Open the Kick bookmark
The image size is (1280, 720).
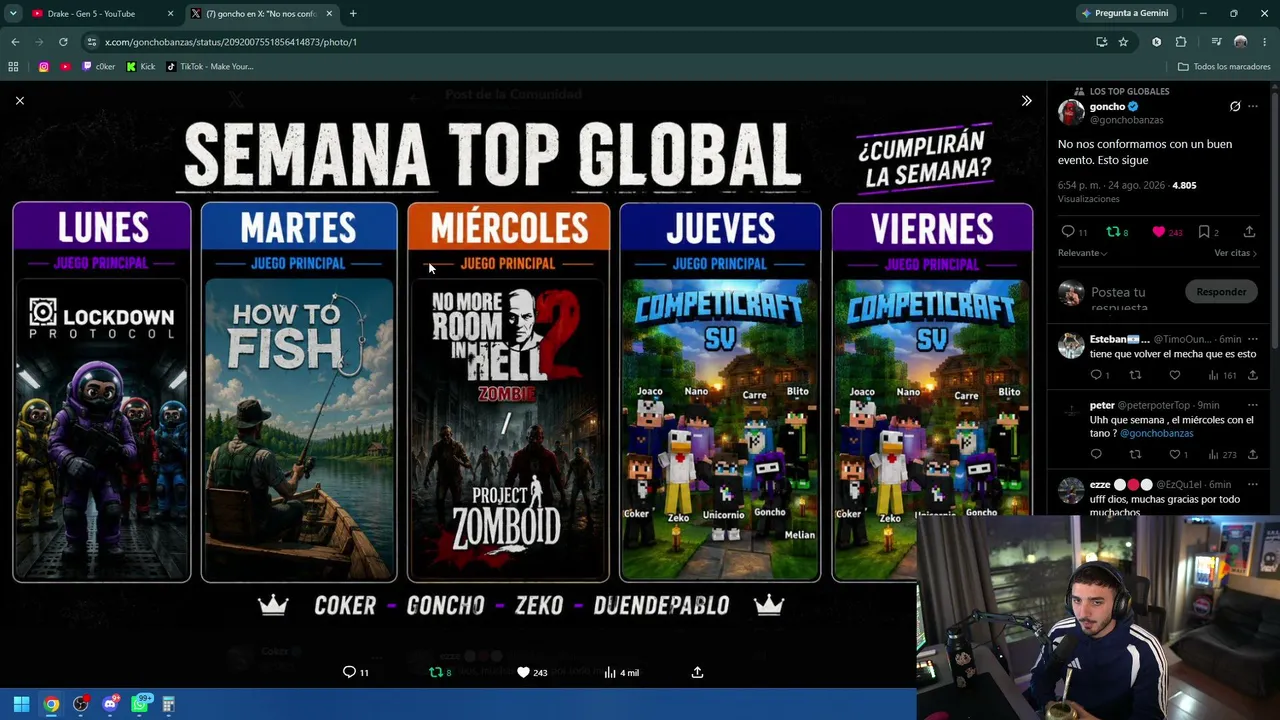click(x=141, y=67)
